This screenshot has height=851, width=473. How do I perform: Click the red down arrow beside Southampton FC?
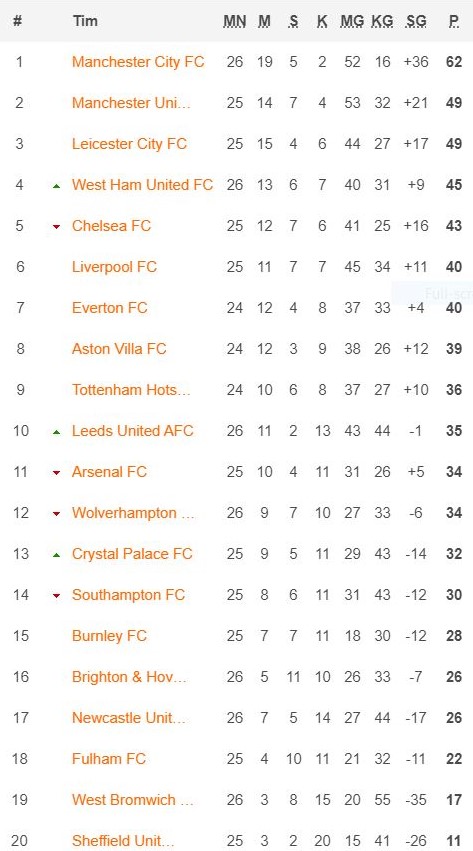56,596
